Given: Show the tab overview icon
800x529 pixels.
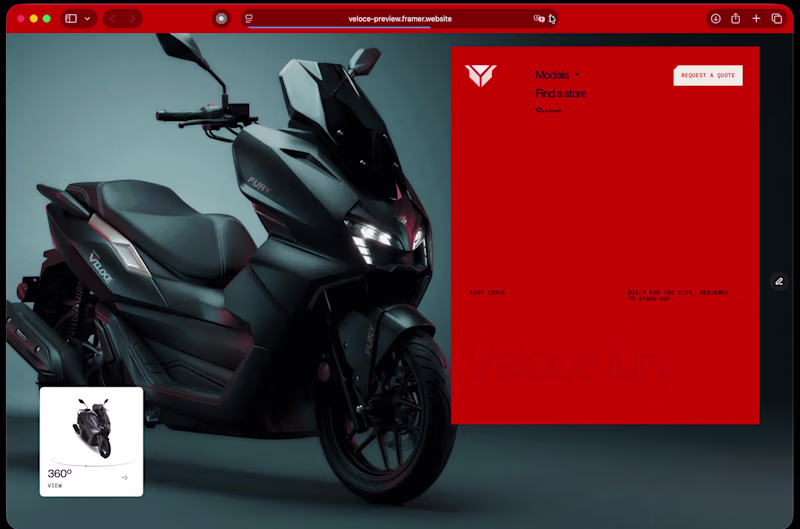Looking at the screenshot, I should [x=777, y=19].
